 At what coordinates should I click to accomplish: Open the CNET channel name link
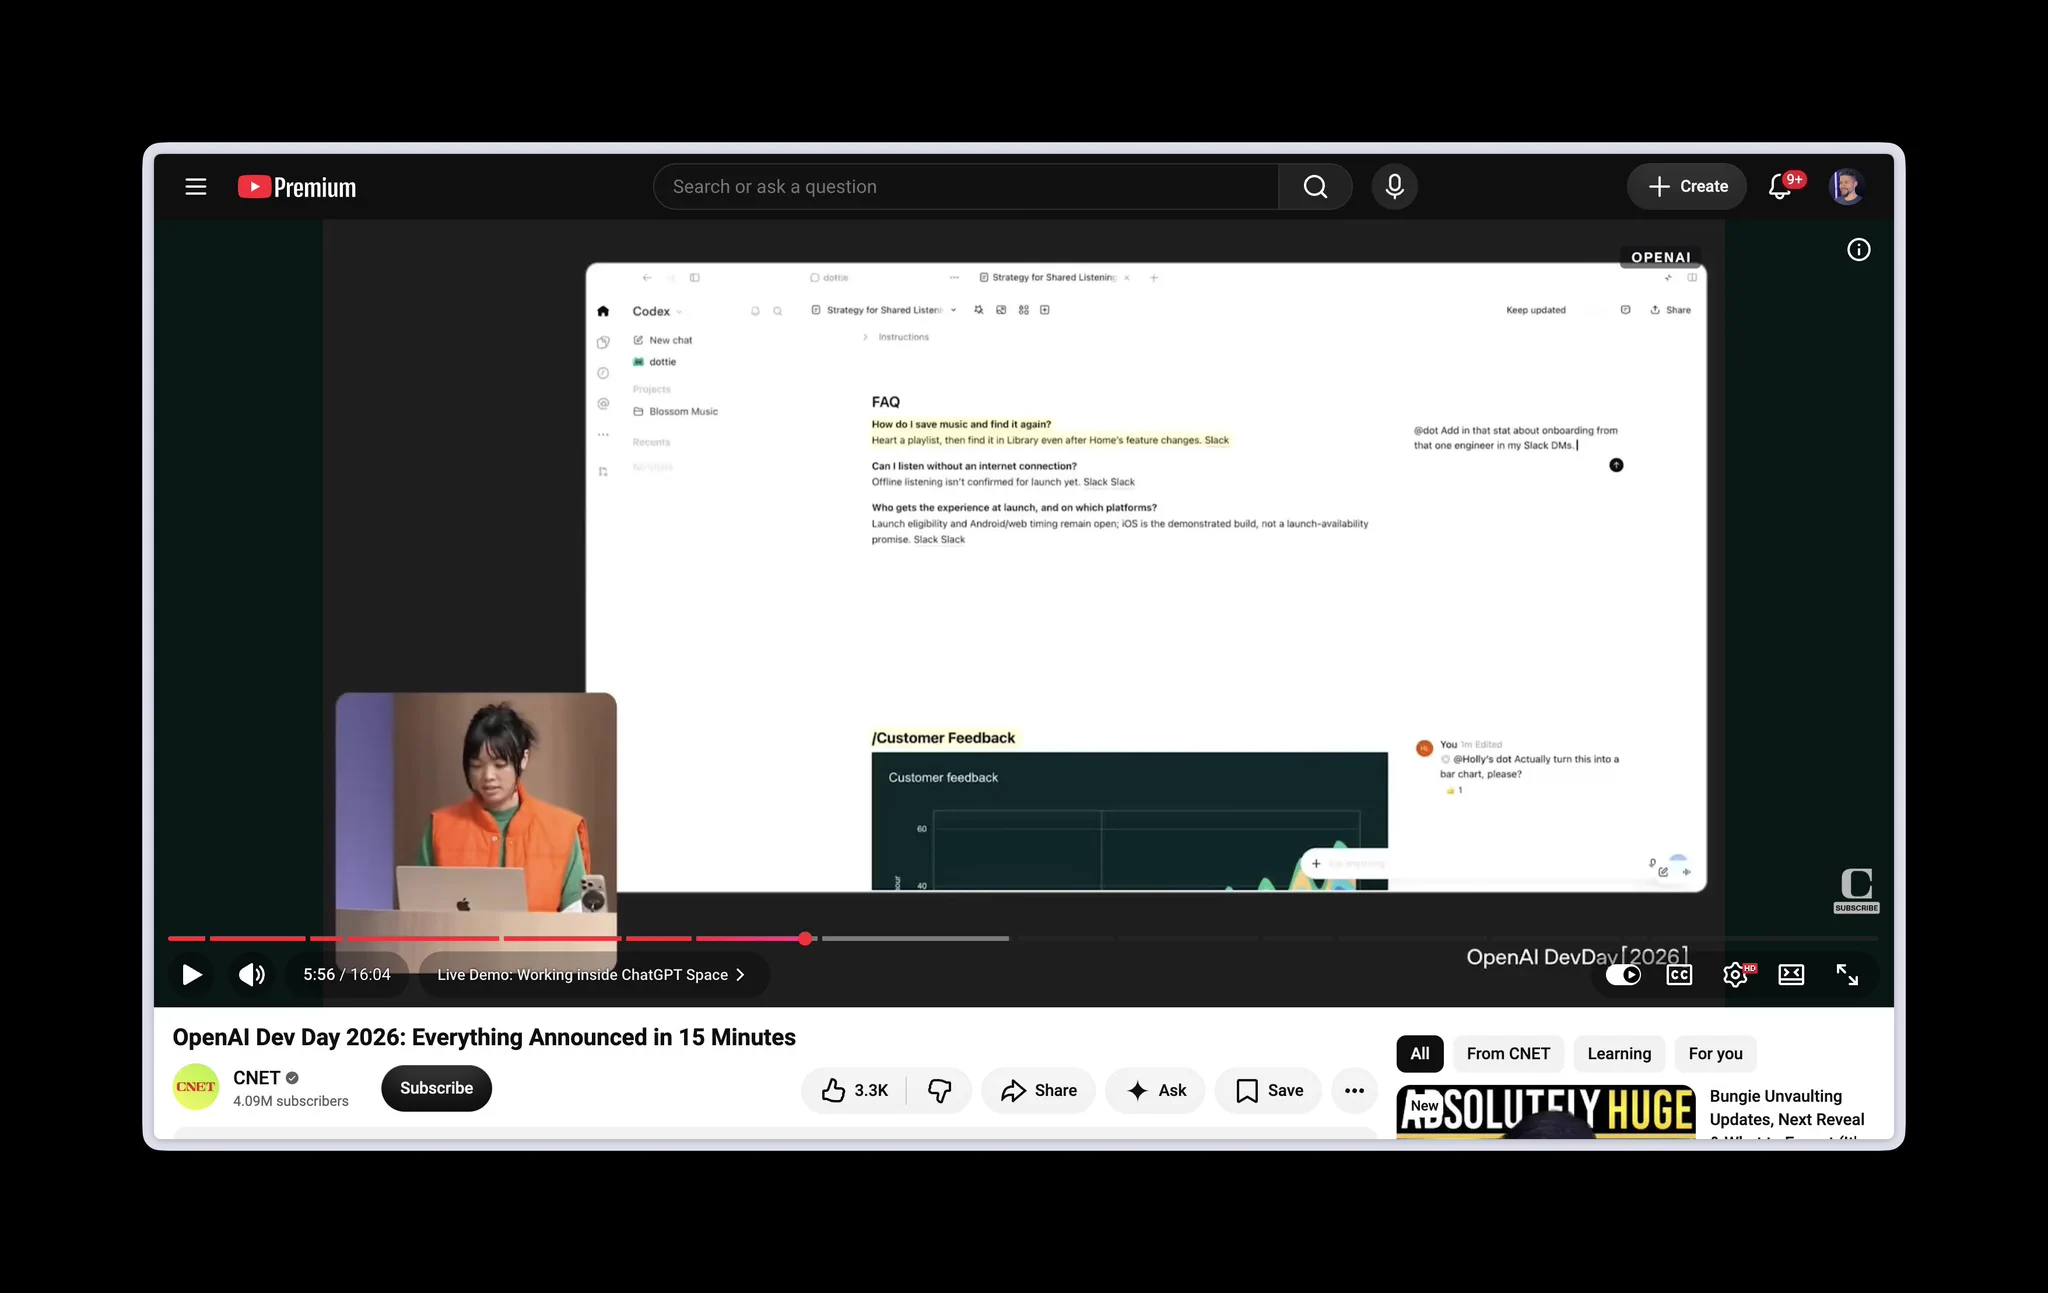point(256,1078)
